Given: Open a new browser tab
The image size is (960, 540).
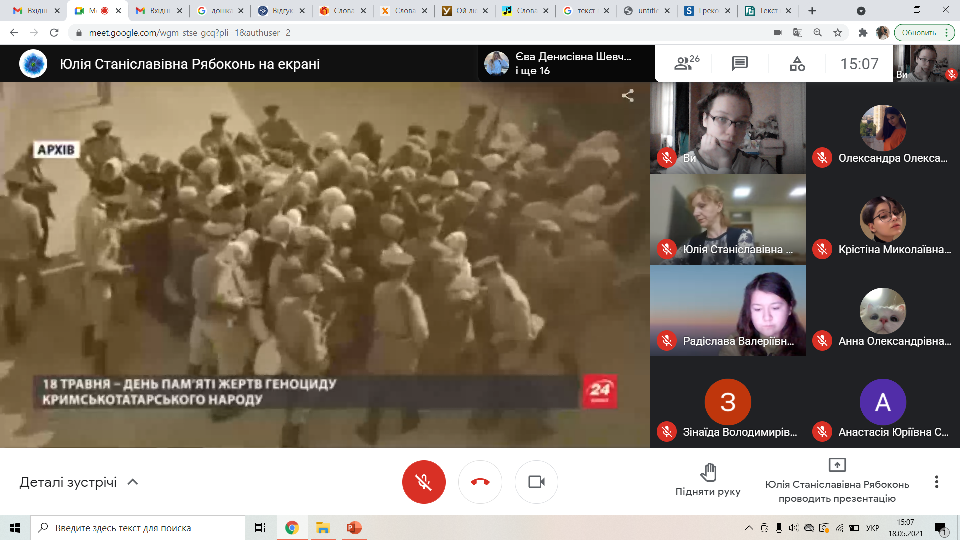Looking at the screenshot, I should (811, 11).
